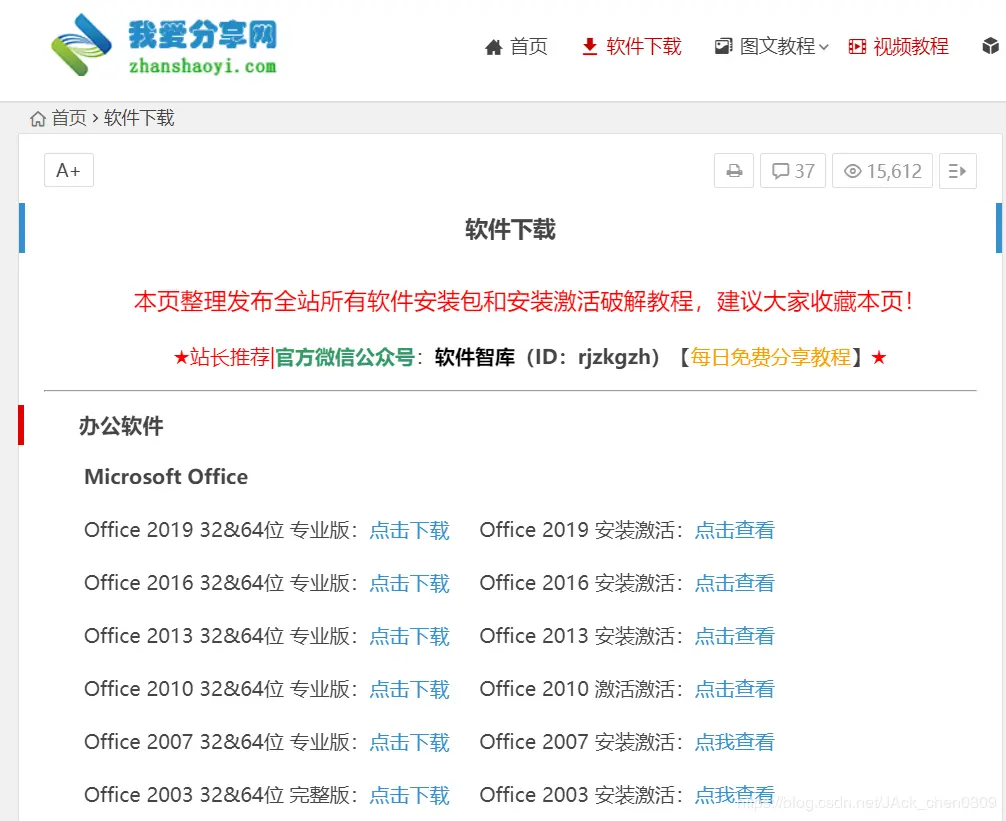
Task: Expand the 图文教程 nav dropdown
Action: pyautogui.click(x=772, y=47)
